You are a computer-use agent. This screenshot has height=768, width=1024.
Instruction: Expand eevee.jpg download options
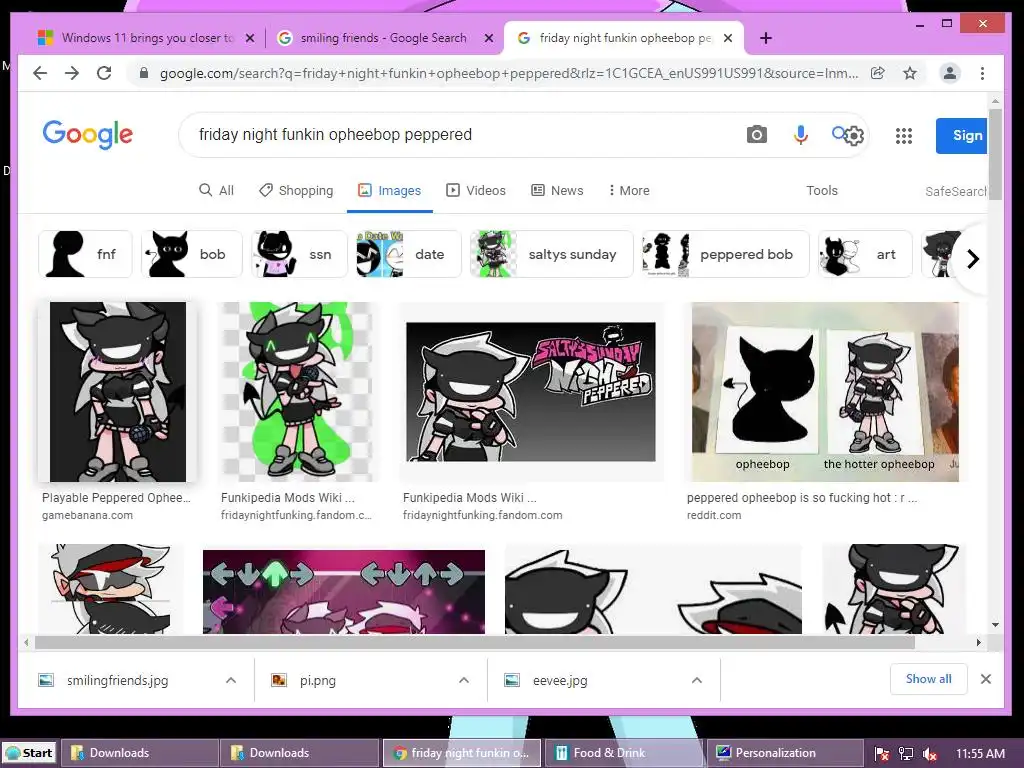(697, 680)
